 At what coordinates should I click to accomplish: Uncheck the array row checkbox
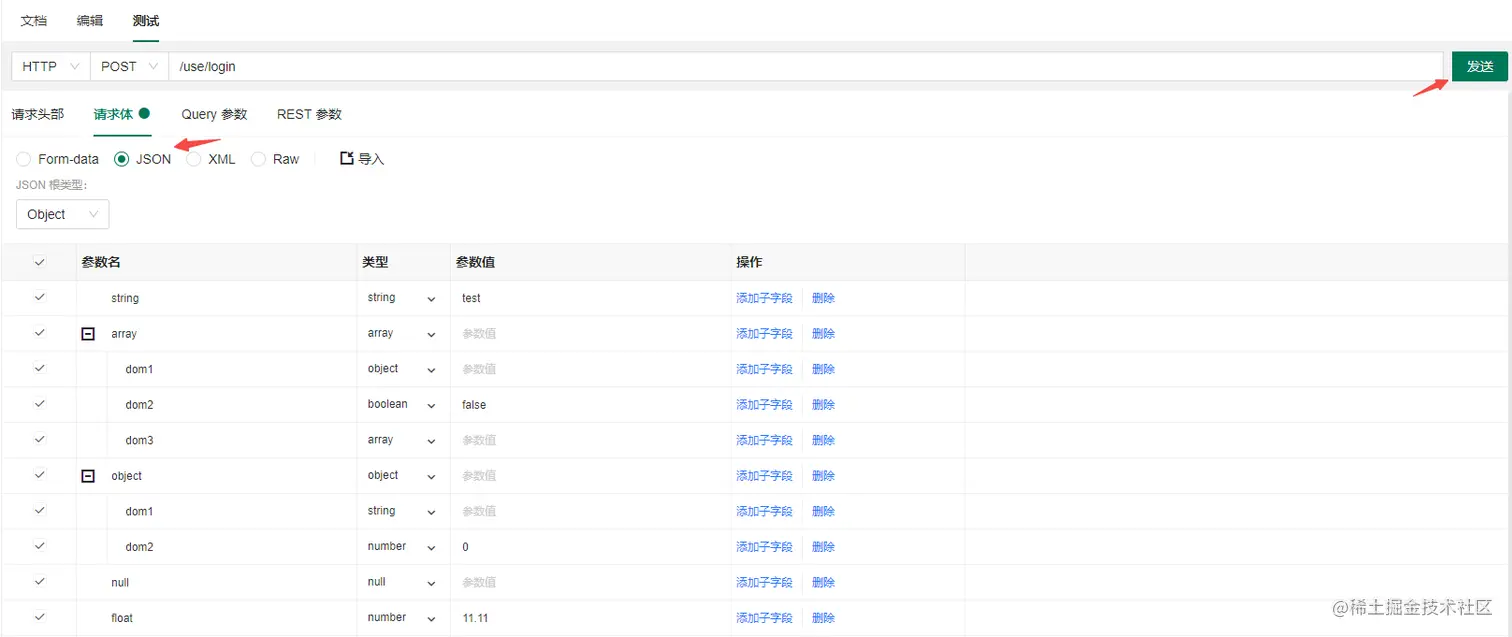[x=40, y=333]
